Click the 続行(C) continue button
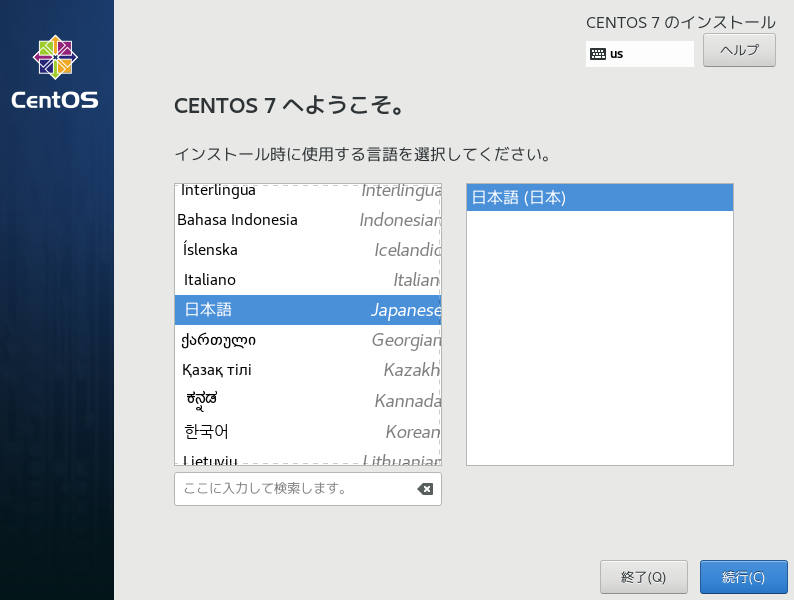The image size is (794, 600). pos(743,577)
